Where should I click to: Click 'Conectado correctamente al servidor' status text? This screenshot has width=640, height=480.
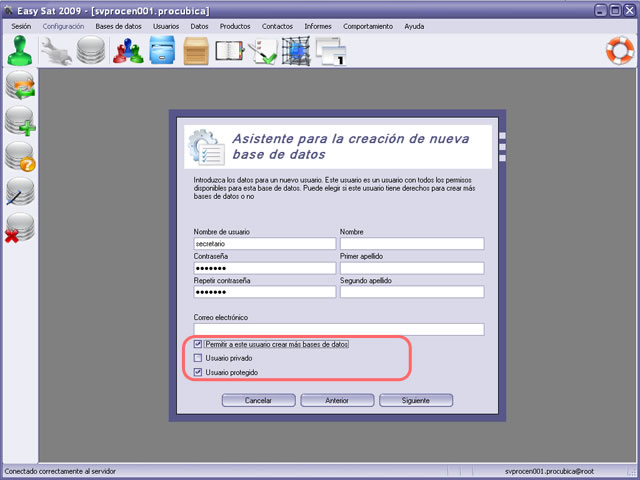tap(60, 471)
